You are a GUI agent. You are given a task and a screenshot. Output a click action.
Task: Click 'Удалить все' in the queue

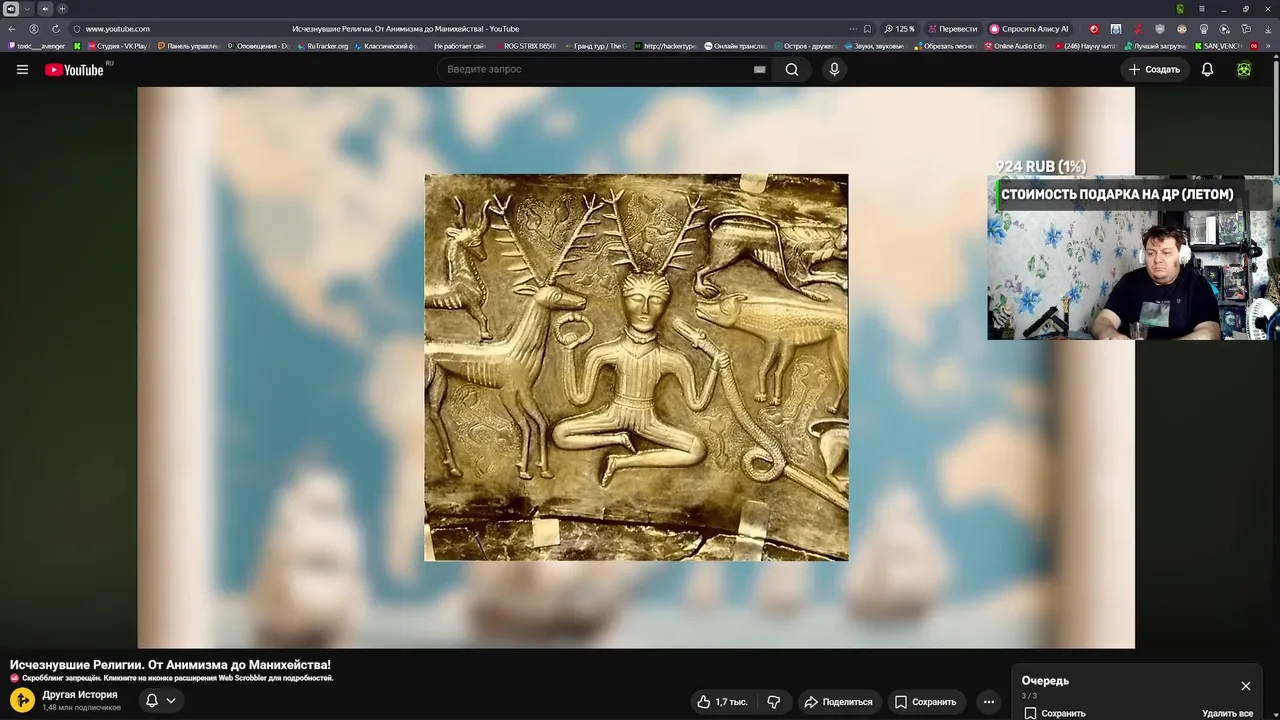1227,713
